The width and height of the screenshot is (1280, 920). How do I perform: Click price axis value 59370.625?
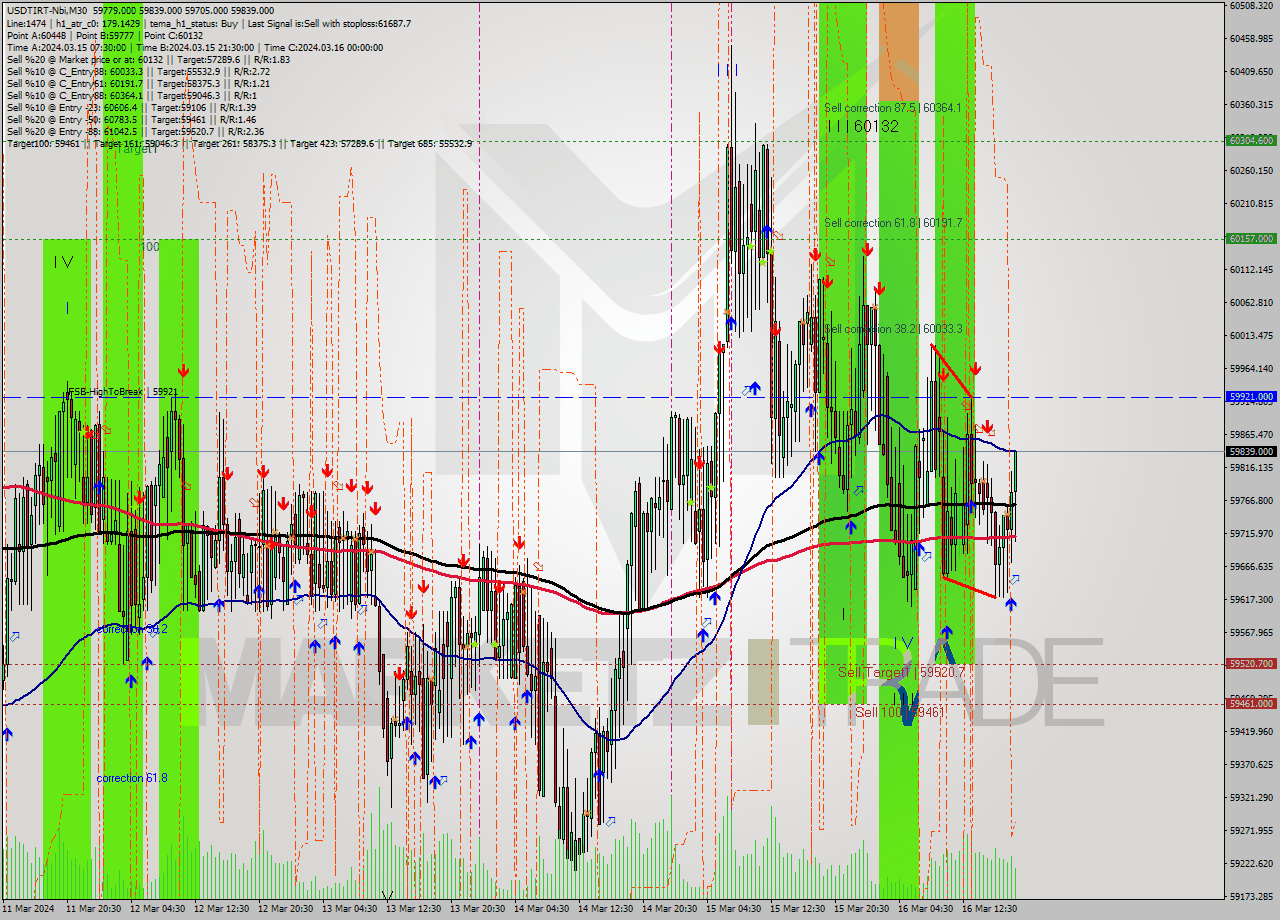pos(1251,764)
